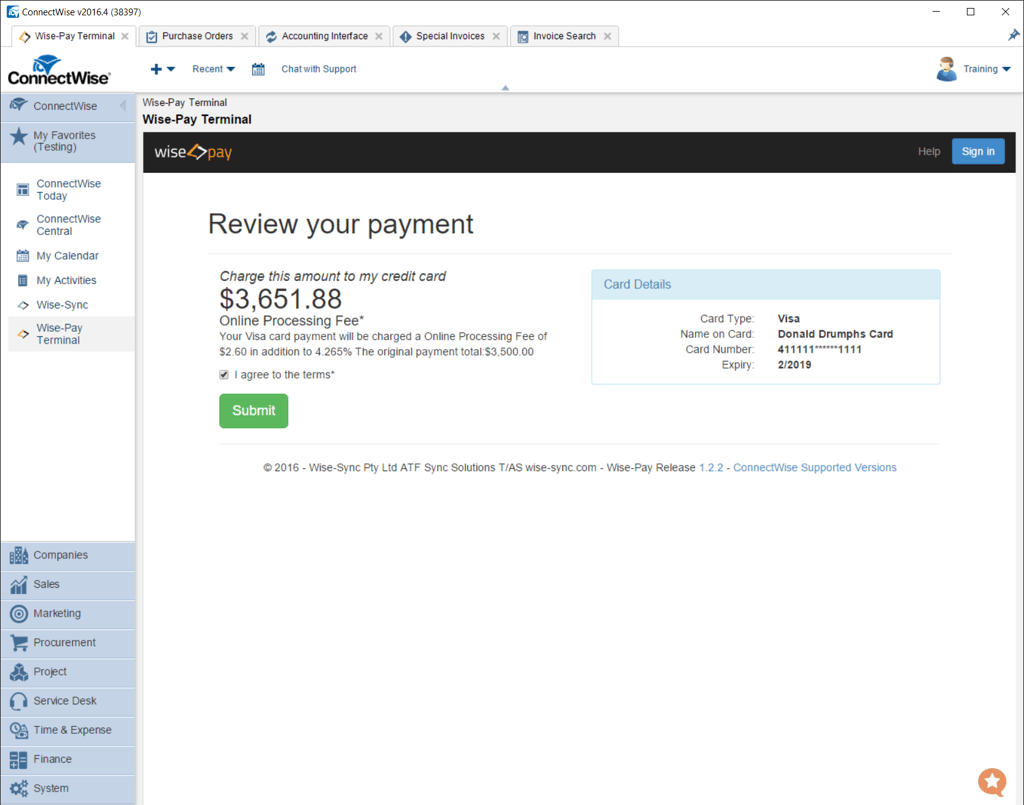Collapse the sidebar using the arrow
1024x805 pixels.
click(x=123, y=105)
